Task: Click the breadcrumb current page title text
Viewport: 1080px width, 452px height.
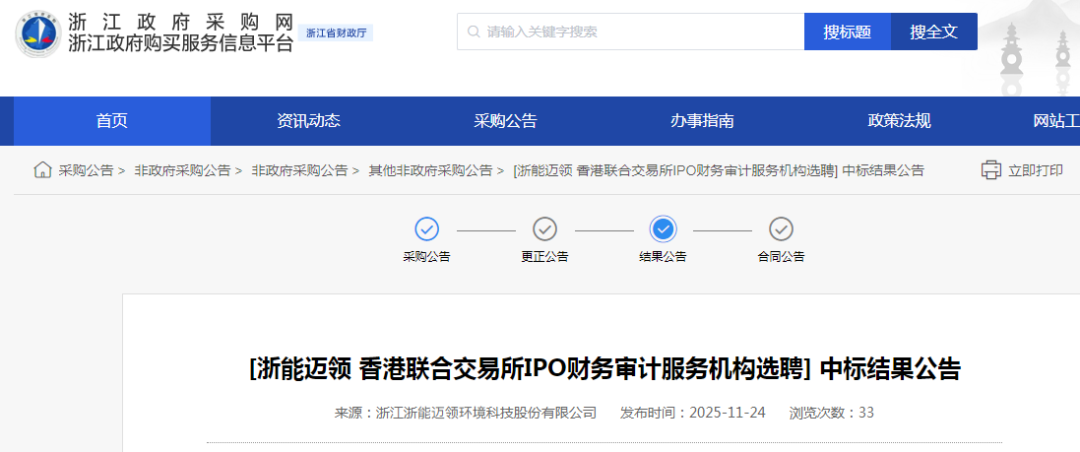Action: (x=718, y=171)
